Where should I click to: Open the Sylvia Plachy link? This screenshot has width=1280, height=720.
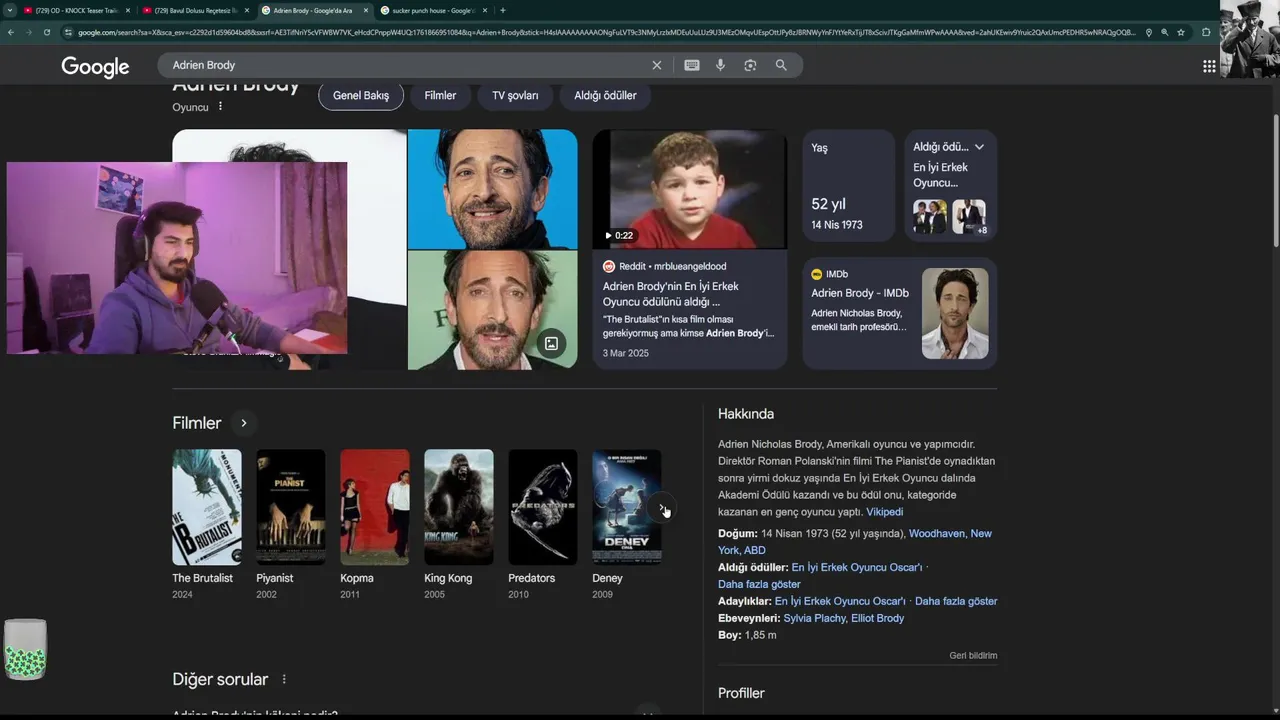[814, 618]
